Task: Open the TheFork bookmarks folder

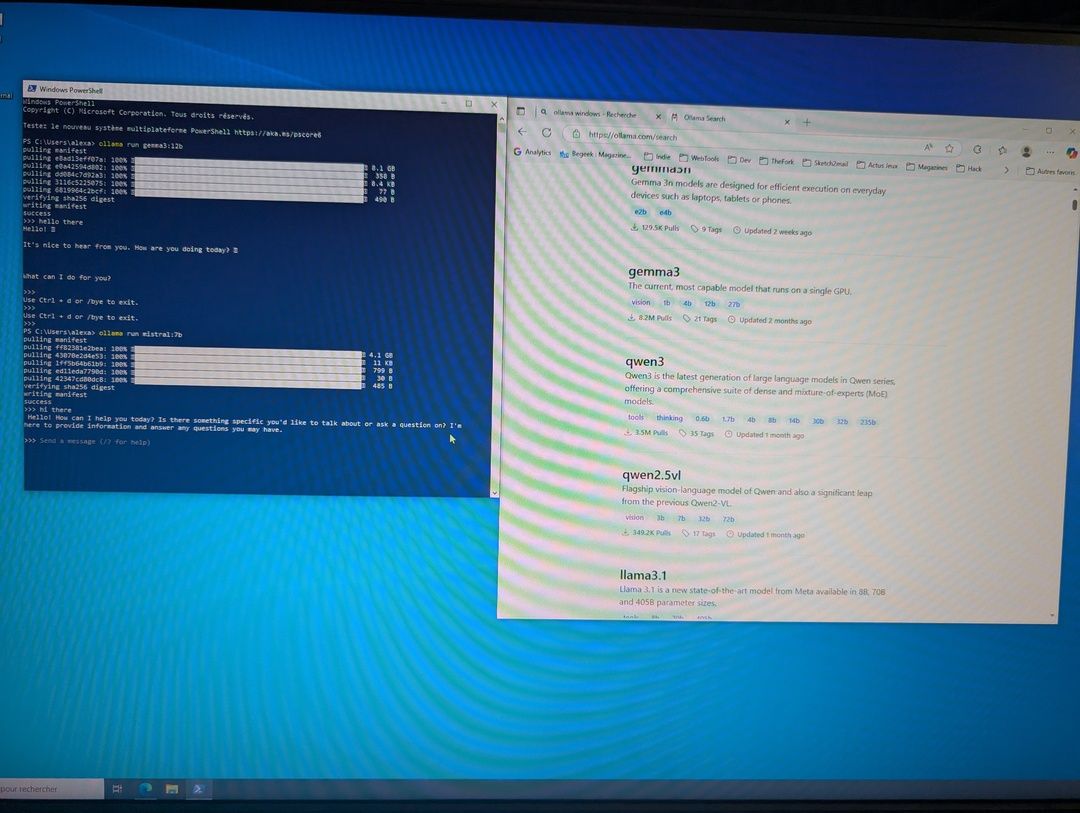Action: click(x=776, y=161)
